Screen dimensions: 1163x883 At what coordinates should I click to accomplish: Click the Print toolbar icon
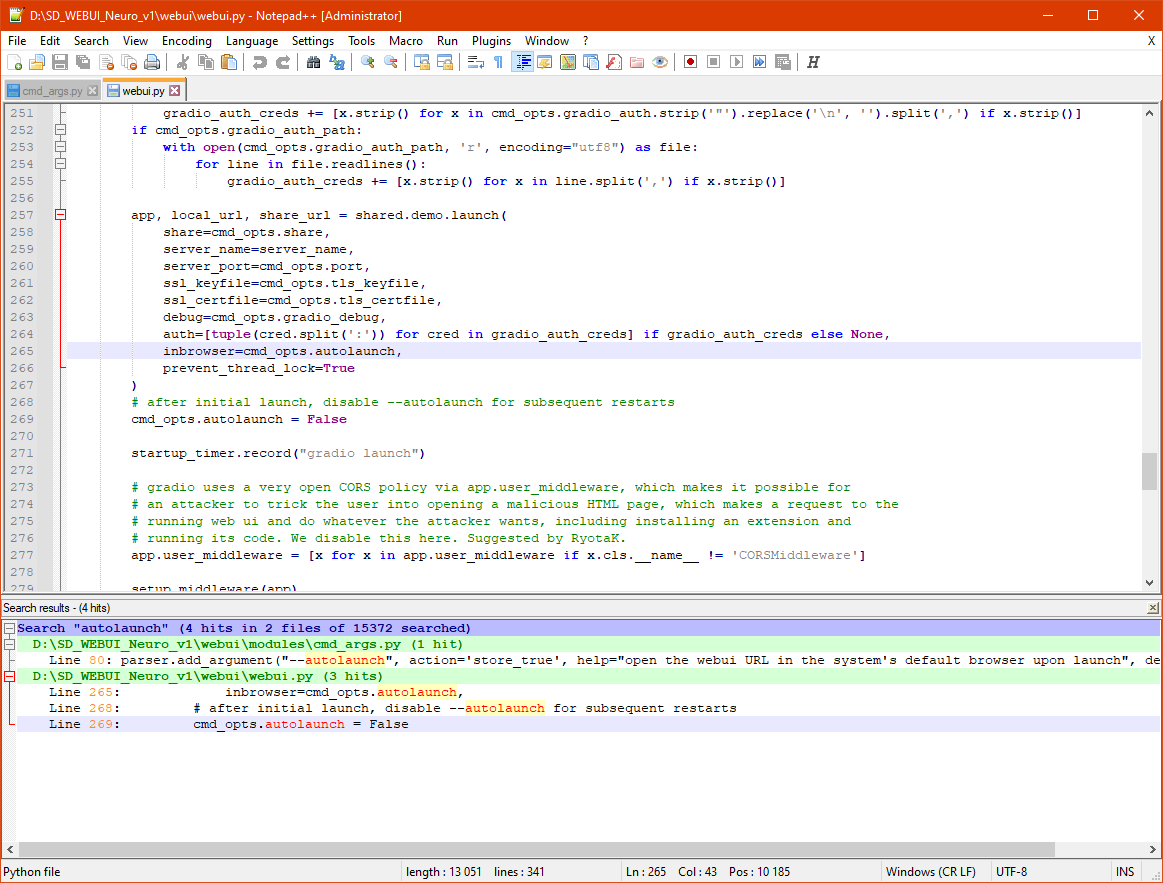point(152,62)
